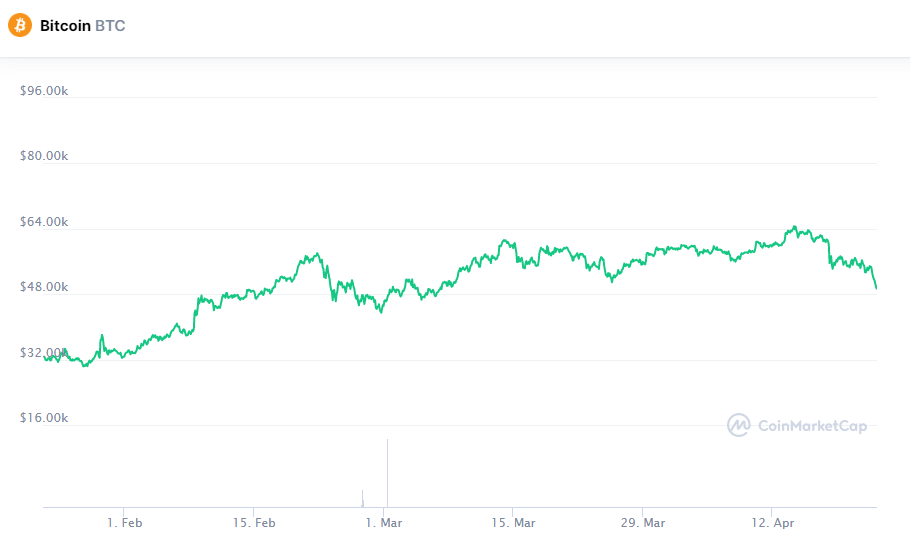910x543 pixels.
Task: Click the $96.00k price axis label
Action: point(44,91)
